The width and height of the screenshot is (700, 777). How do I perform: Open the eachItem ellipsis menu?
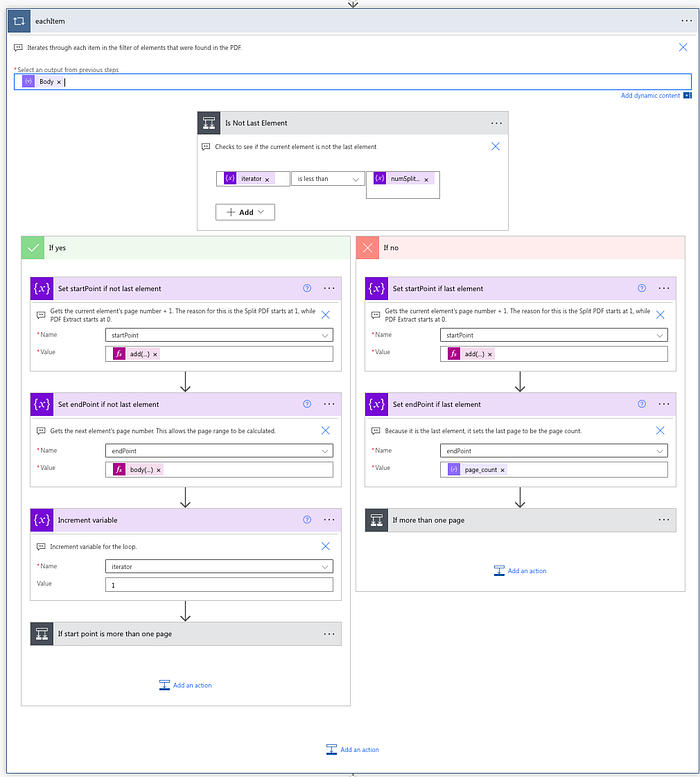click(686, 21)
